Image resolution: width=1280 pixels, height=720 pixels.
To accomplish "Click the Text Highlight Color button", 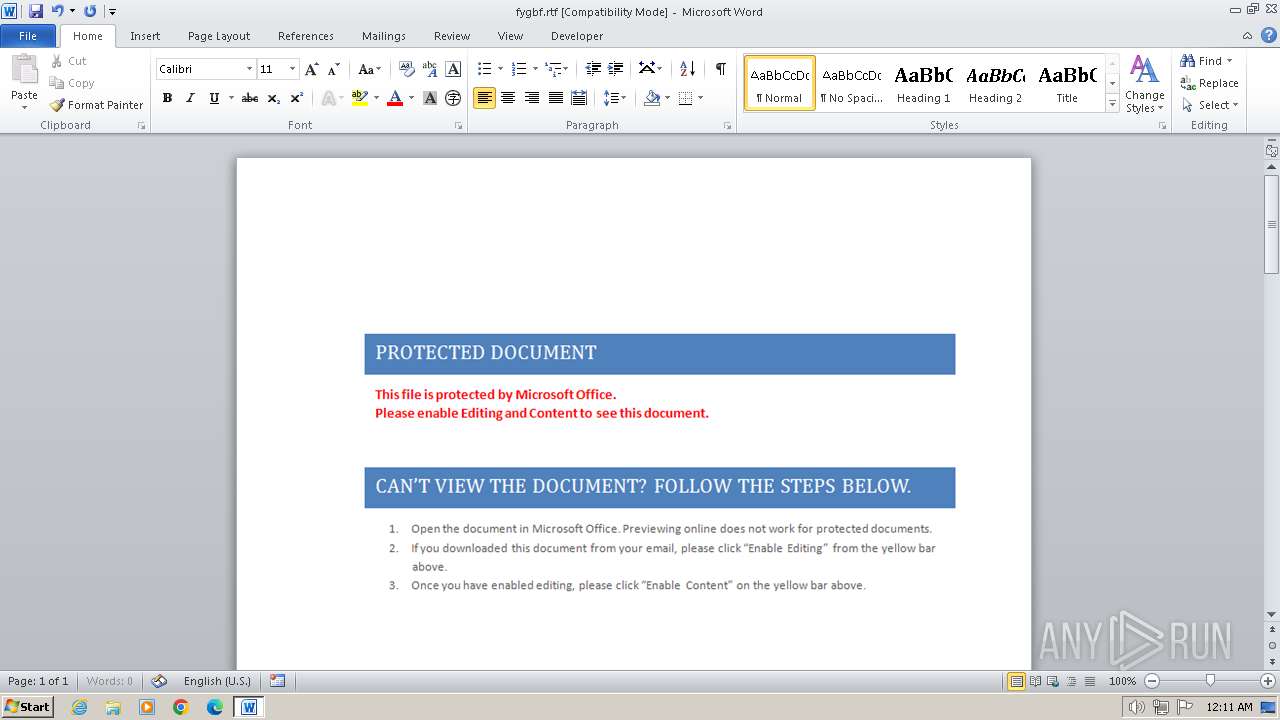I will click(360, 98).
